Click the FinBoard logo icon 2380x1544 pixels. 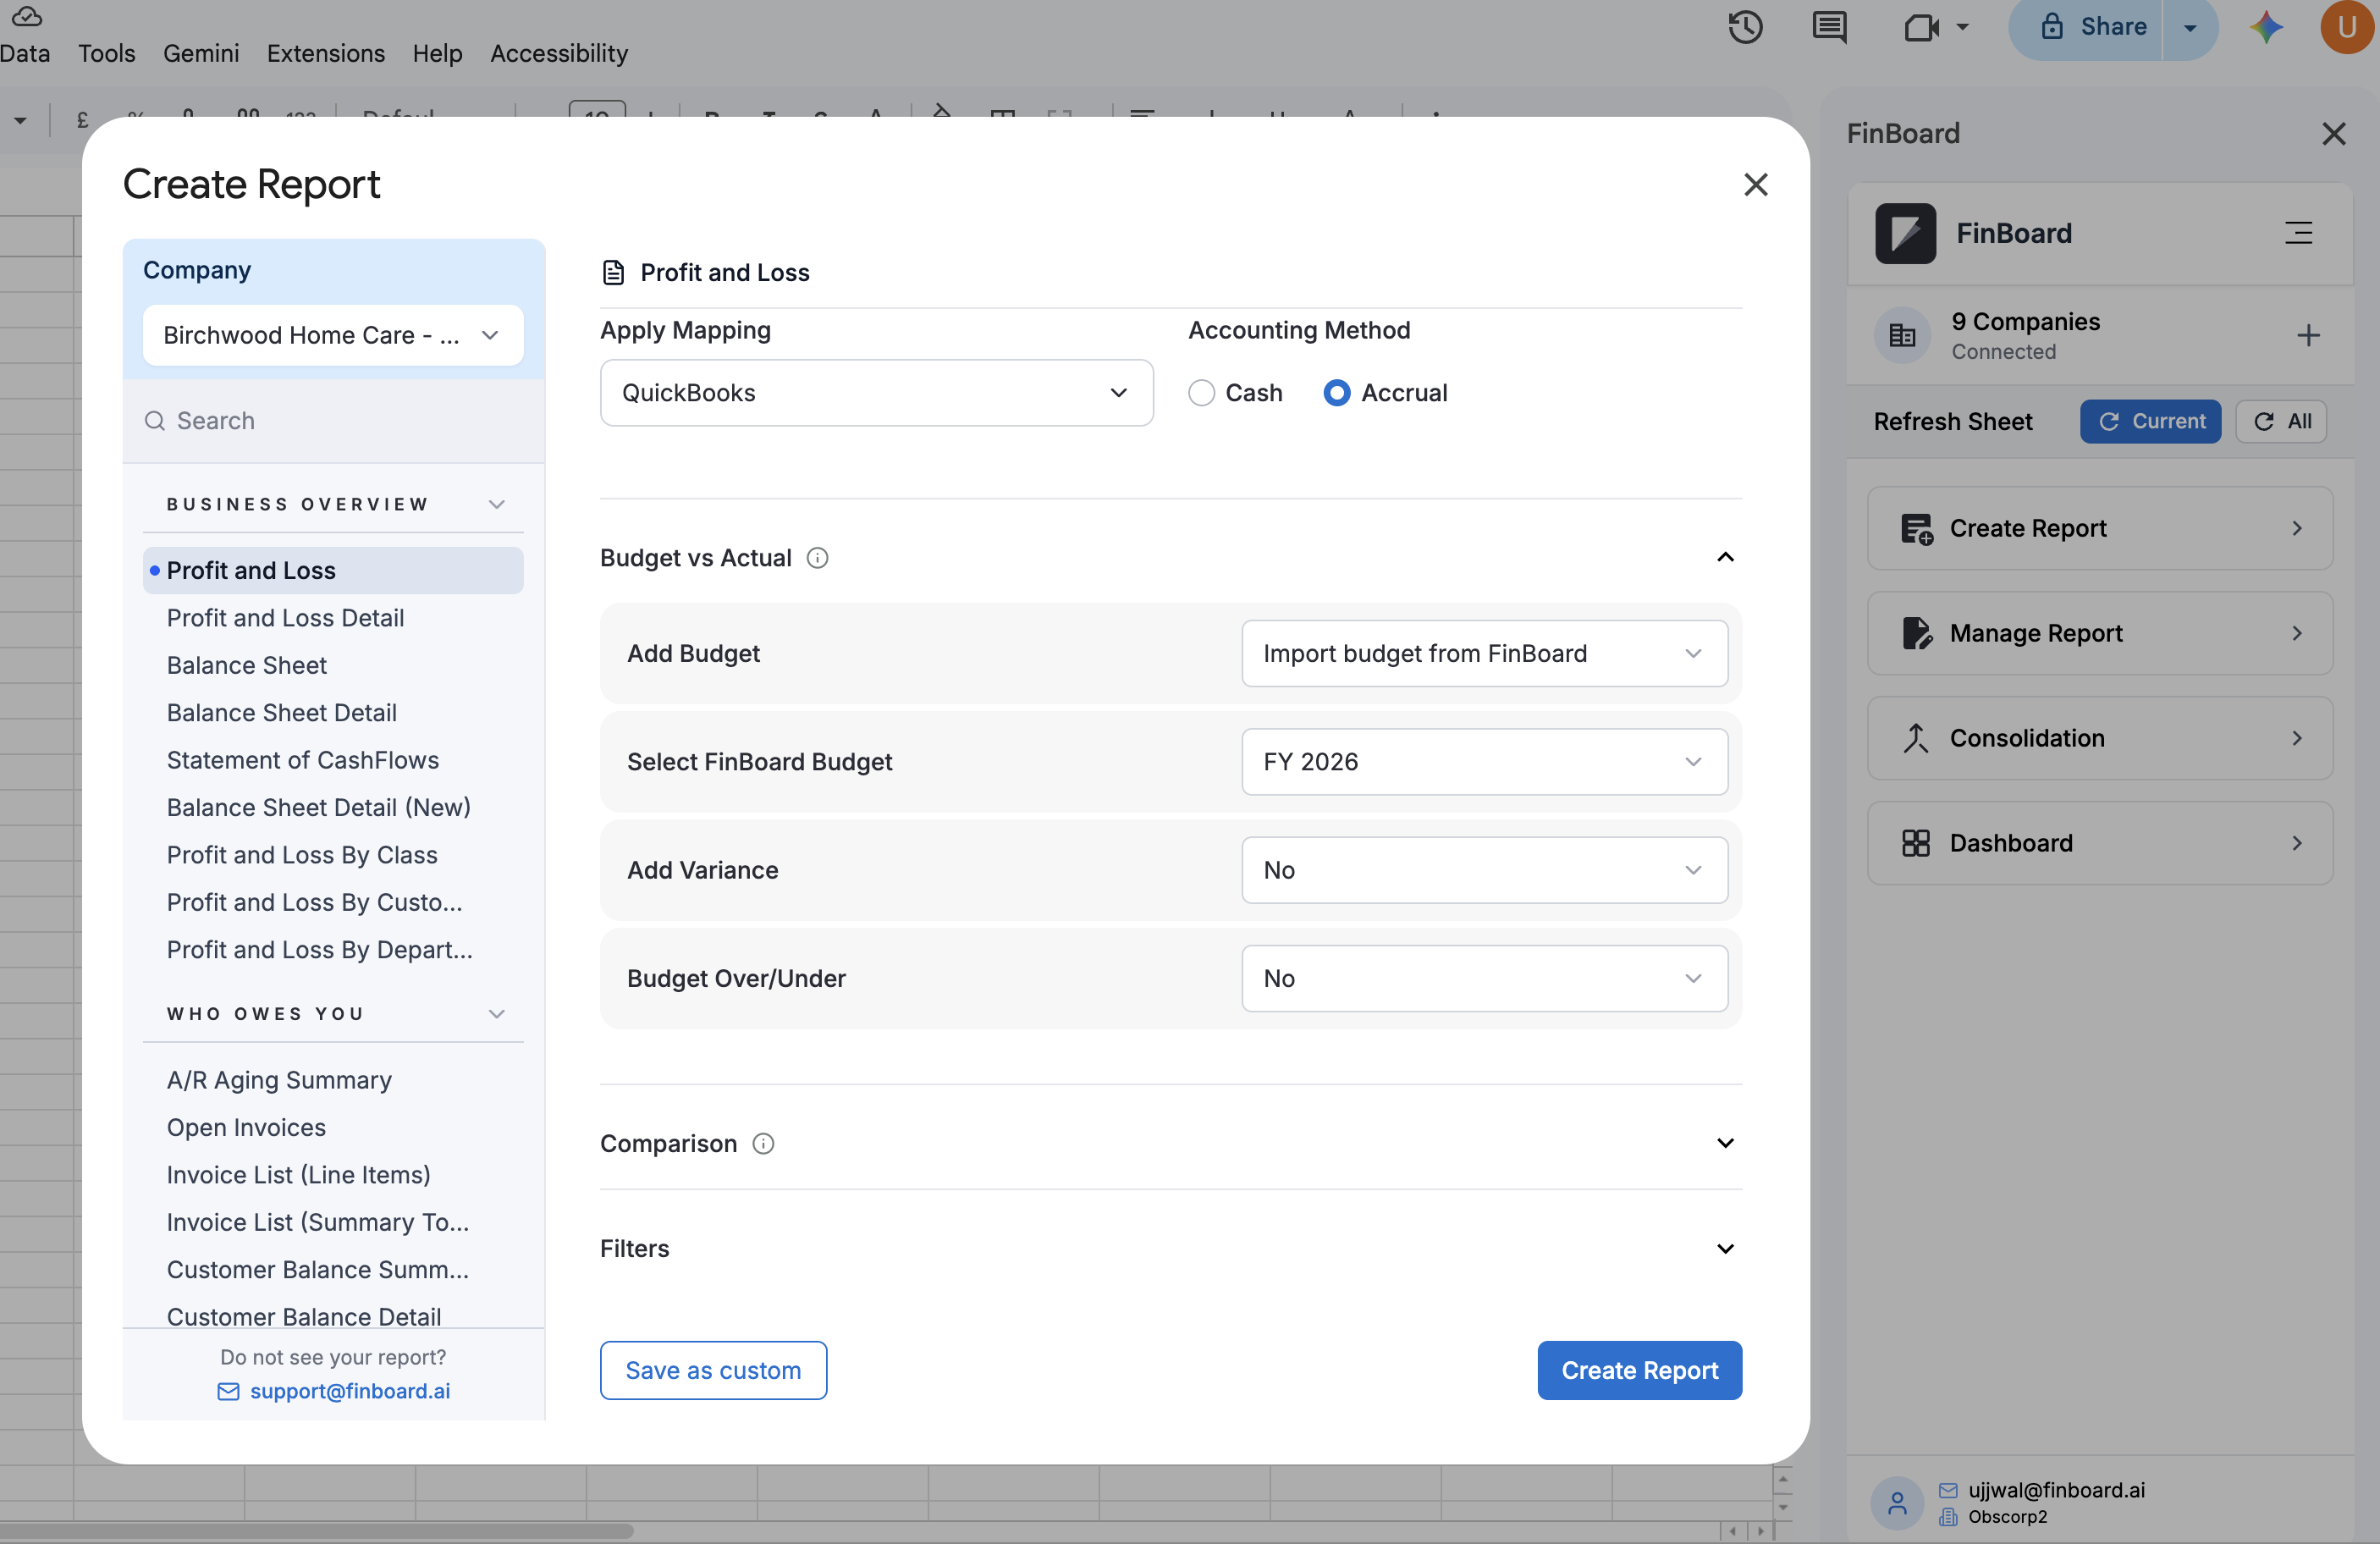coord(1905,233)
